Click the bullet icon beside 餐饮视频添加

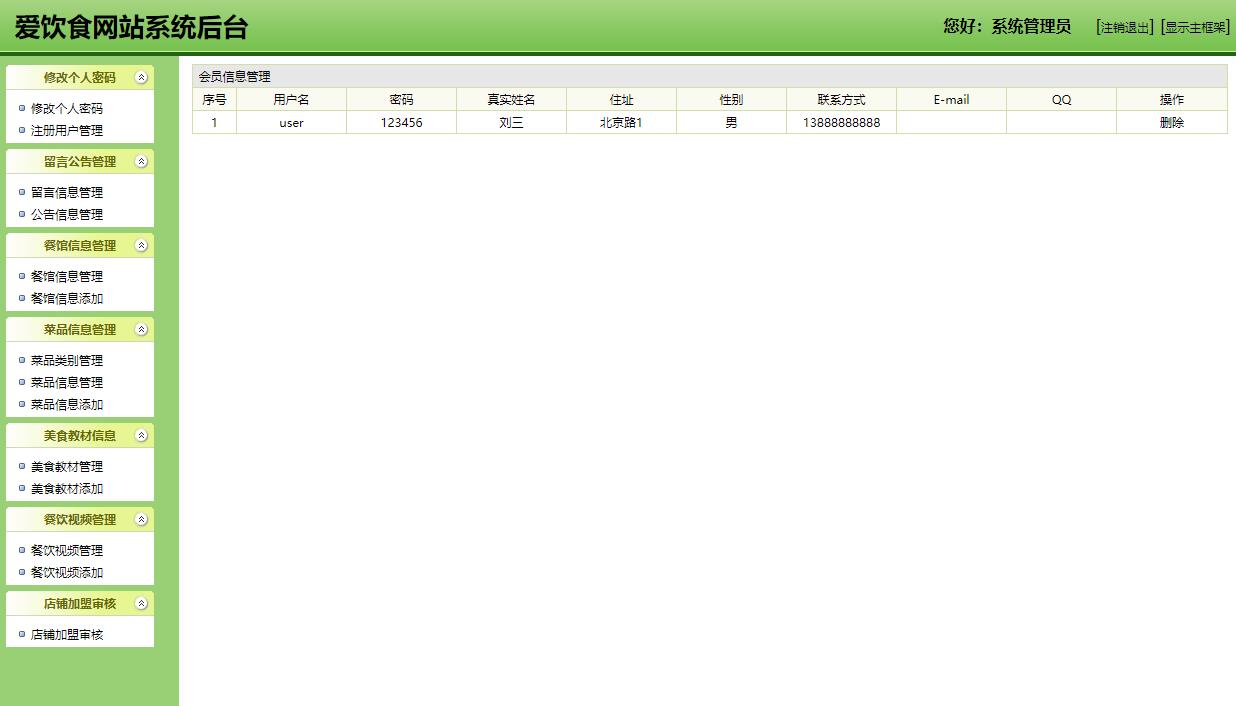[x=22, y=572]
